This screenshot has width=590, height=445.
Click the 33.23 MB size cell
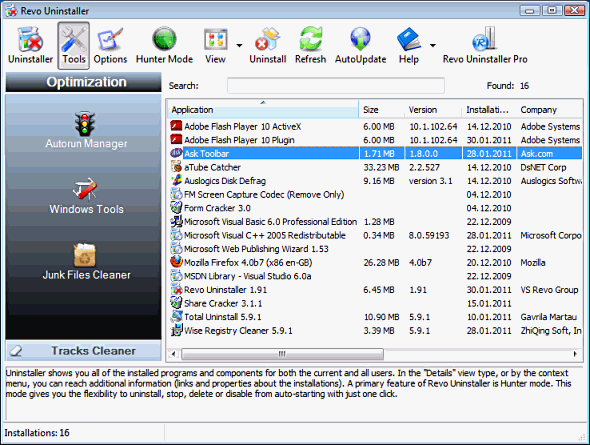pos(381,167)
